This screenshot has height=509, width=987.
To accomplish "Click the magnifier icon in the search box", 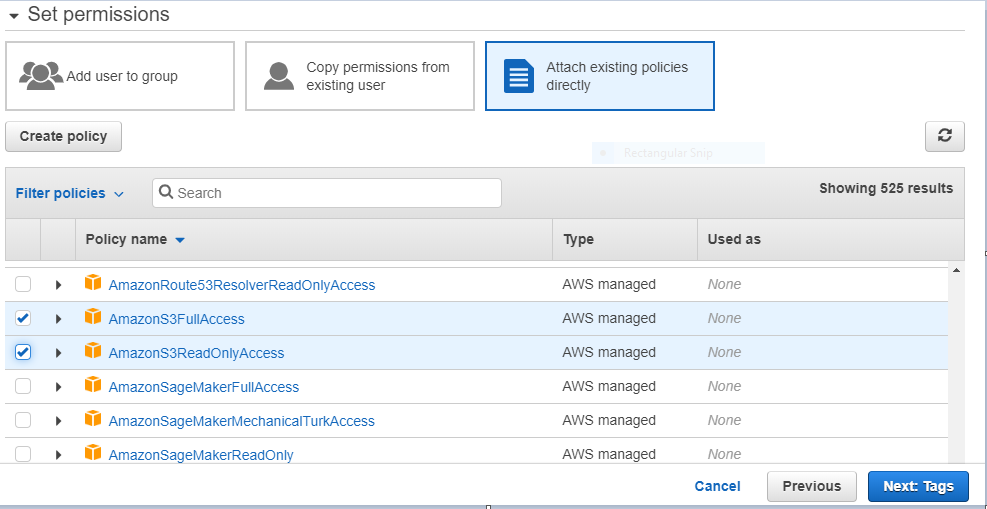I will click(x=166, y=193).
